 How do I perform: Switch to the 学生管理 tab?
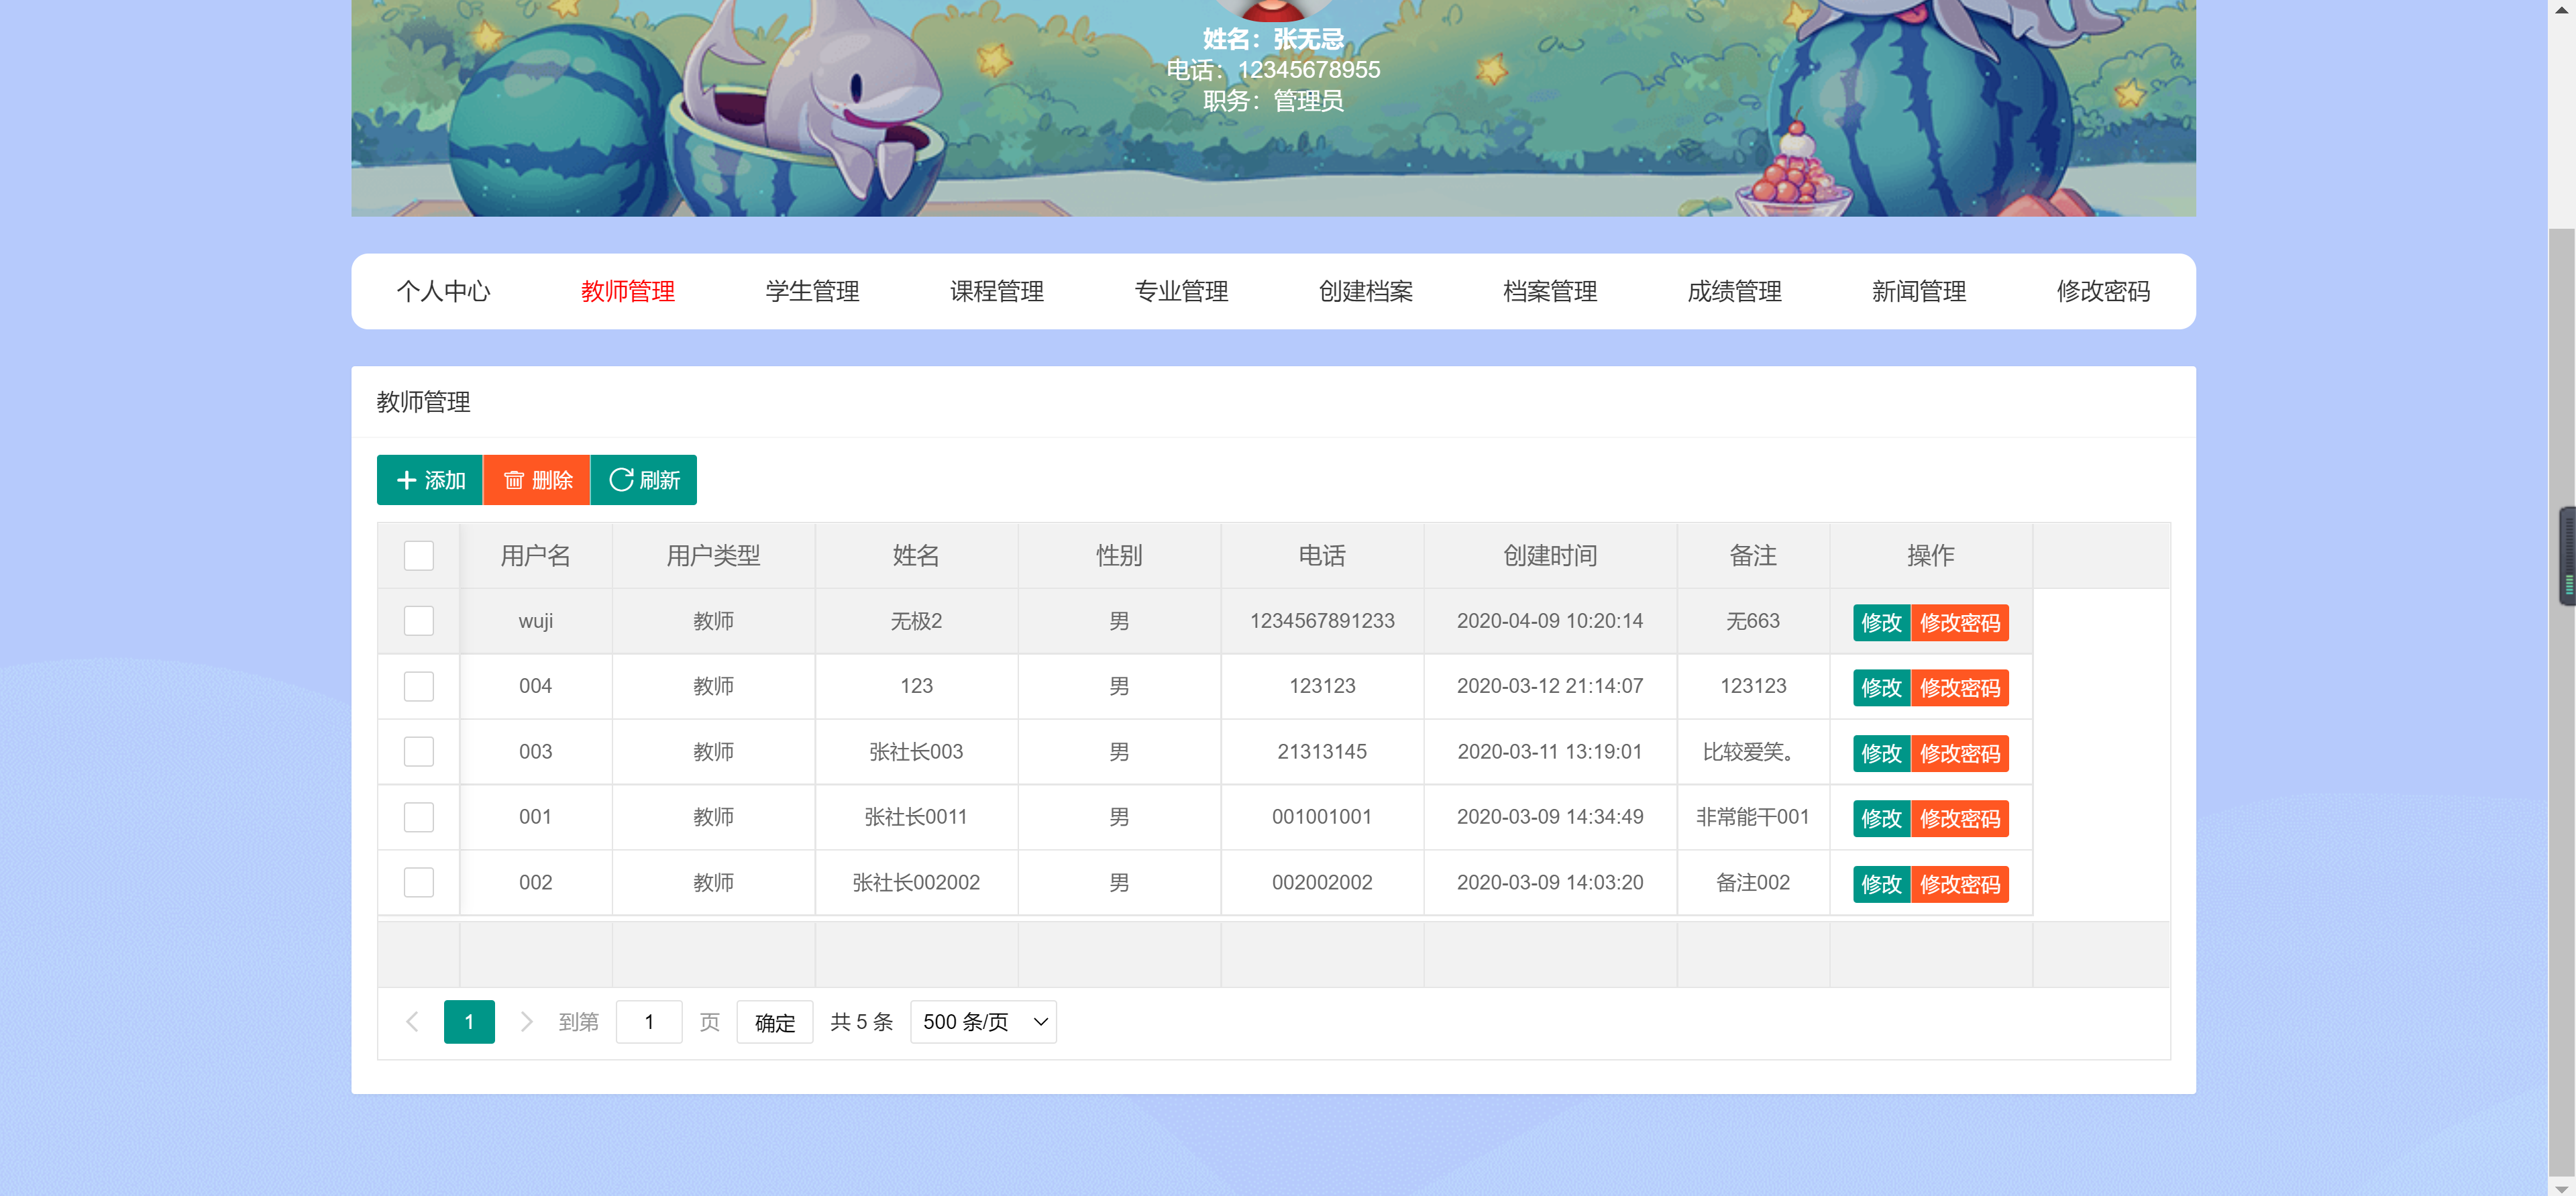coord(811,292)
